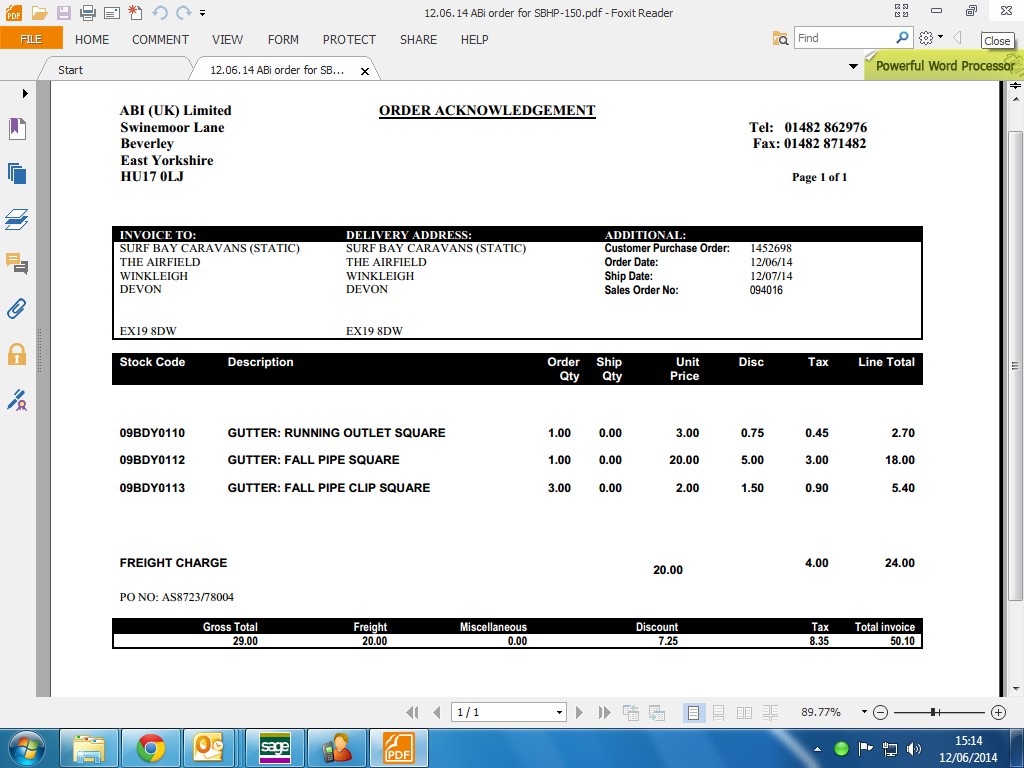This screenshot has width=1024, height=768.
Task: Enable single page view mode
Action: pos(694,713)
